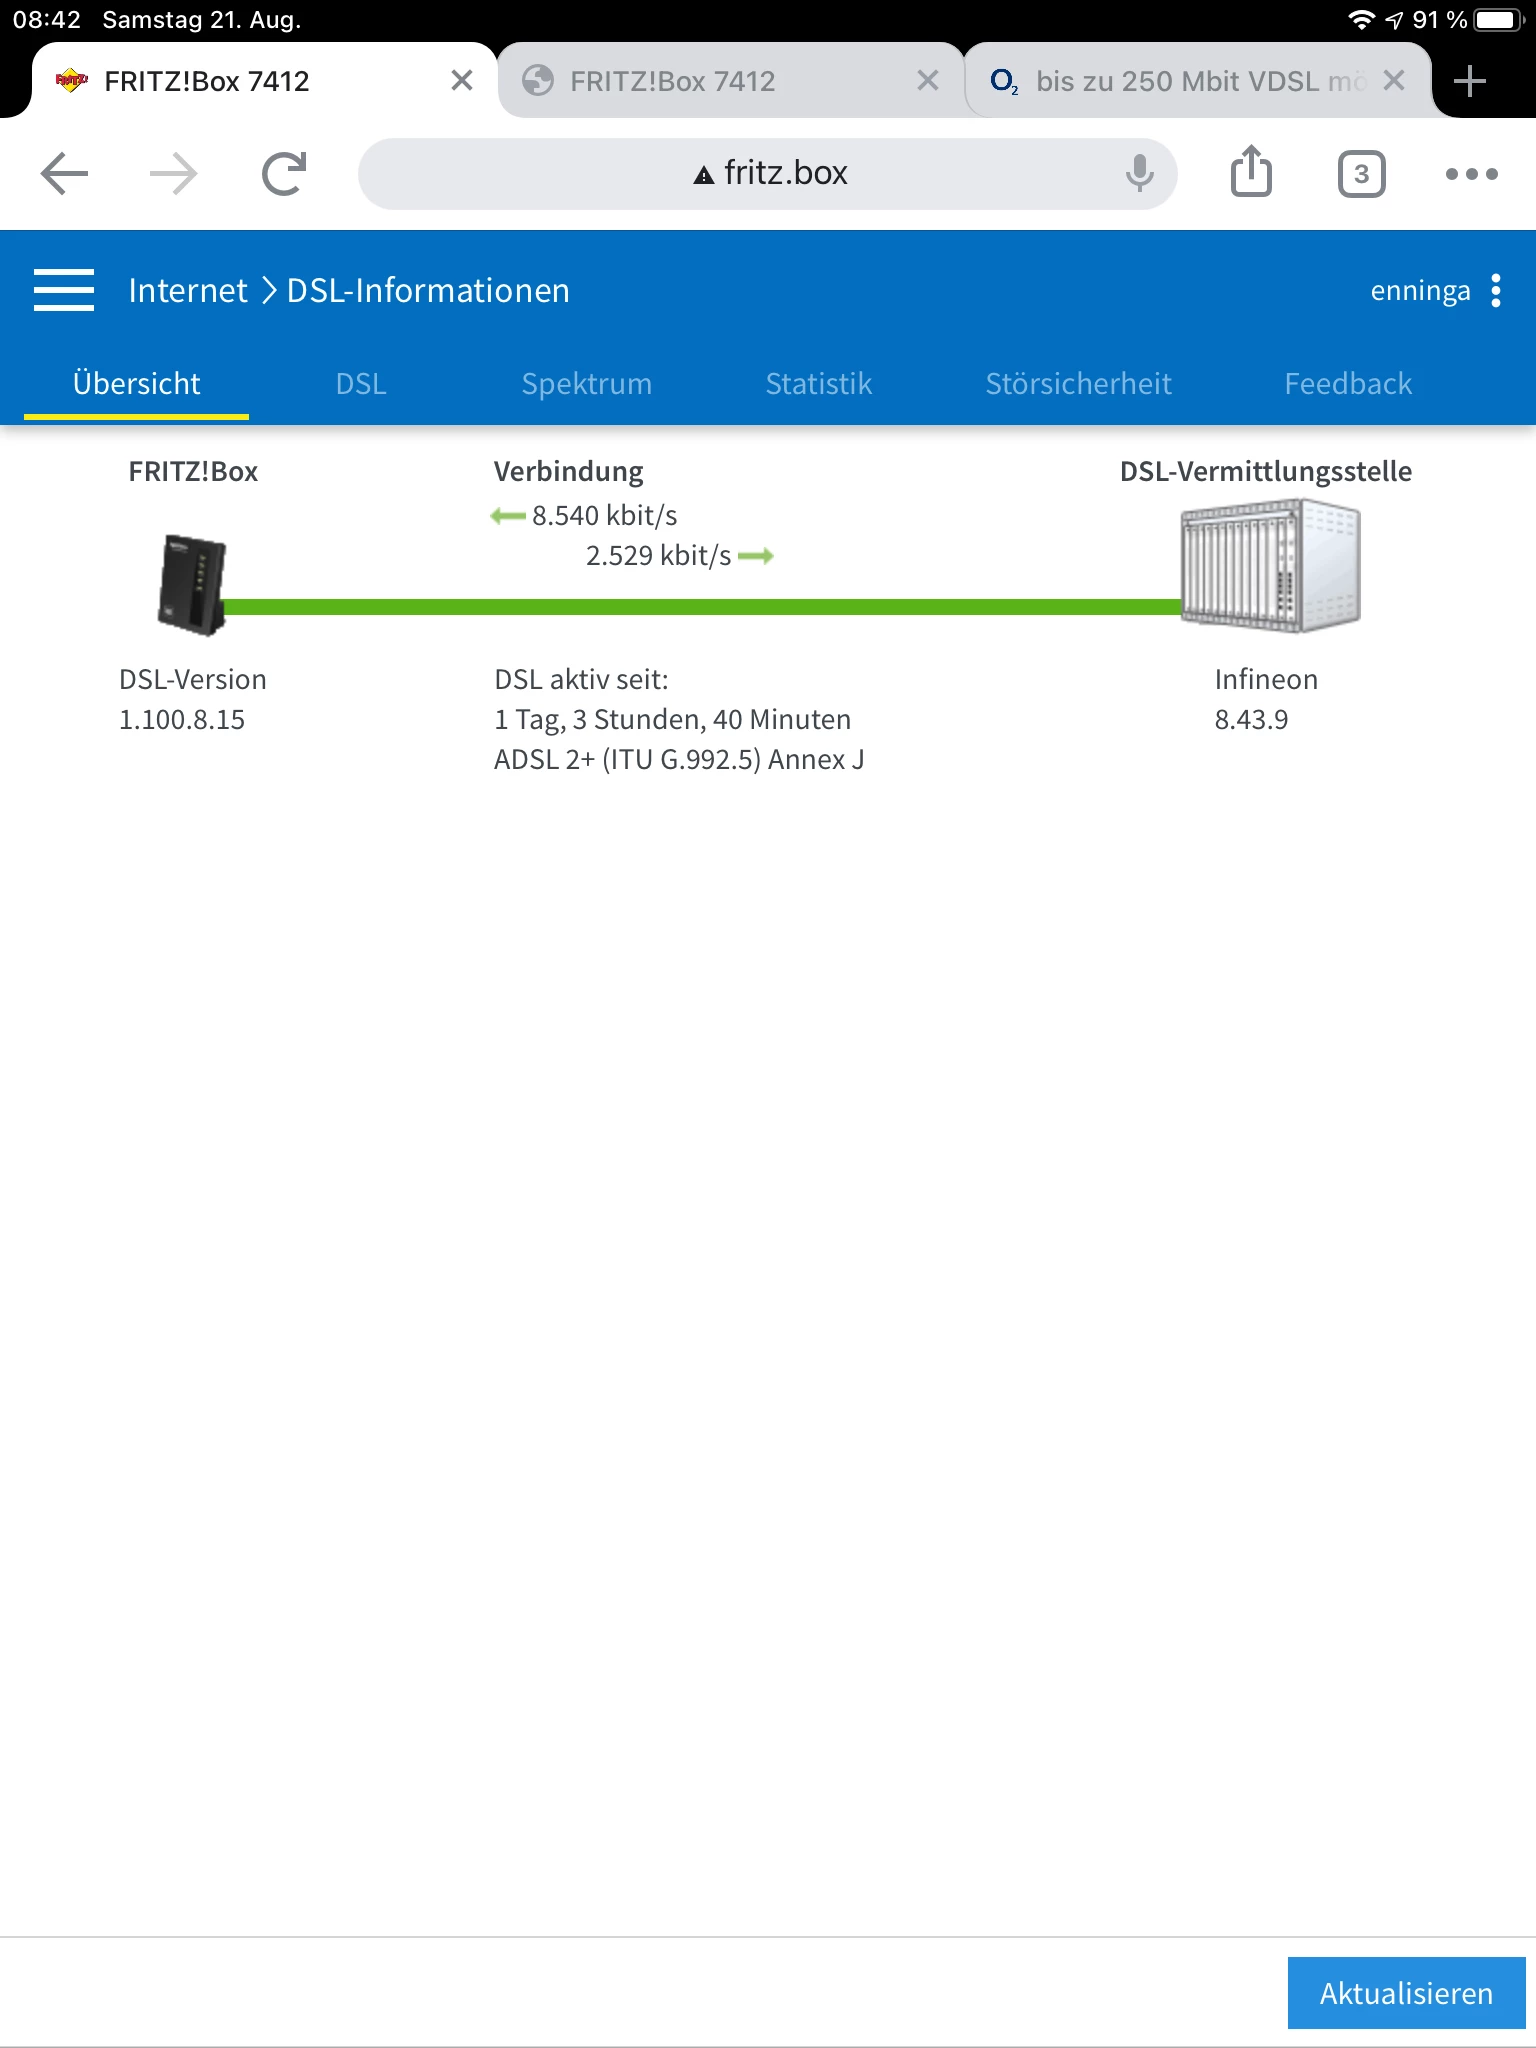The height and width of the screenshot is (2048, 1536).
Task: Open the browser's three-dot menu
Action: [x=1471, y=174]
